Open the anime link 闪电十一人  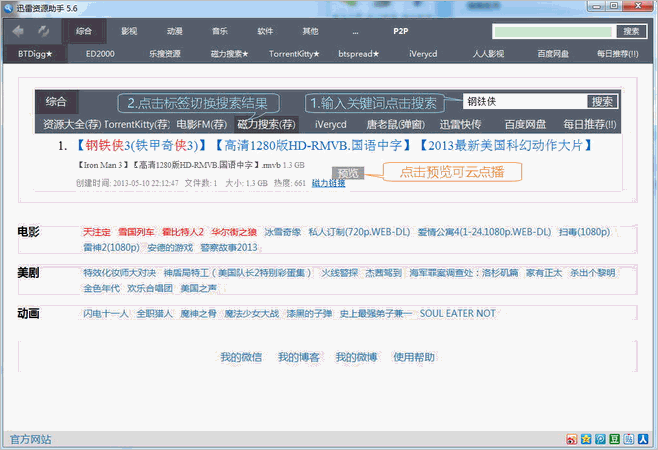105,314
